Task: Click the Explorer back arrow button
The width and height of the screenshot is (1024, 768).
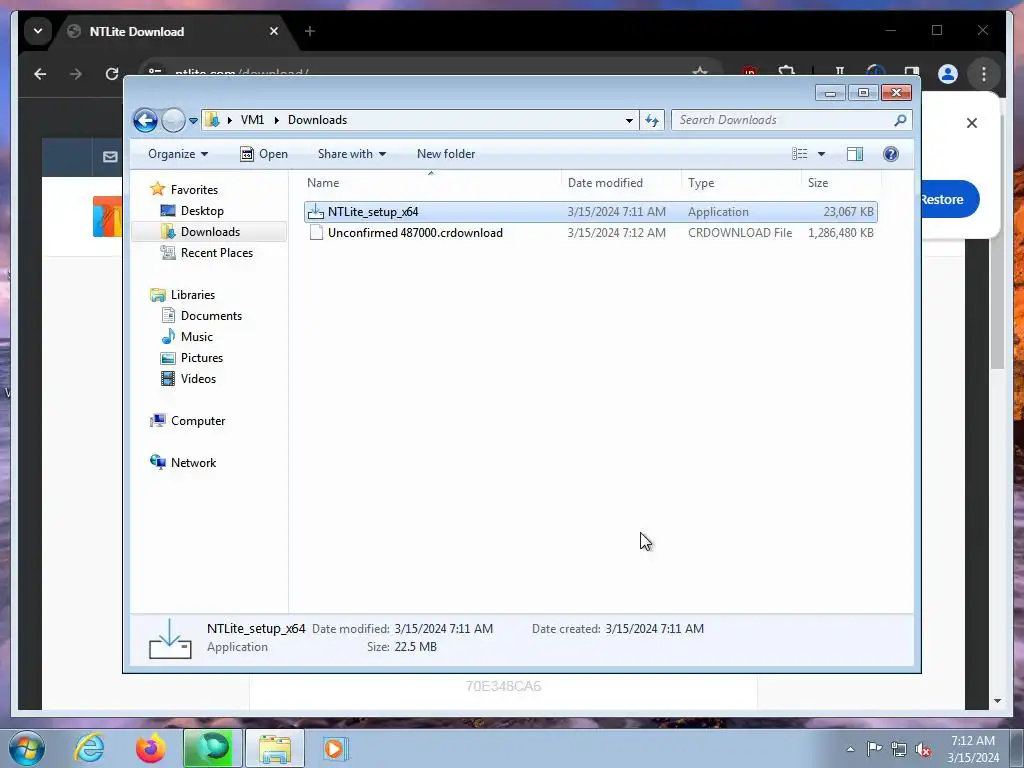Action: click(145, 120)
